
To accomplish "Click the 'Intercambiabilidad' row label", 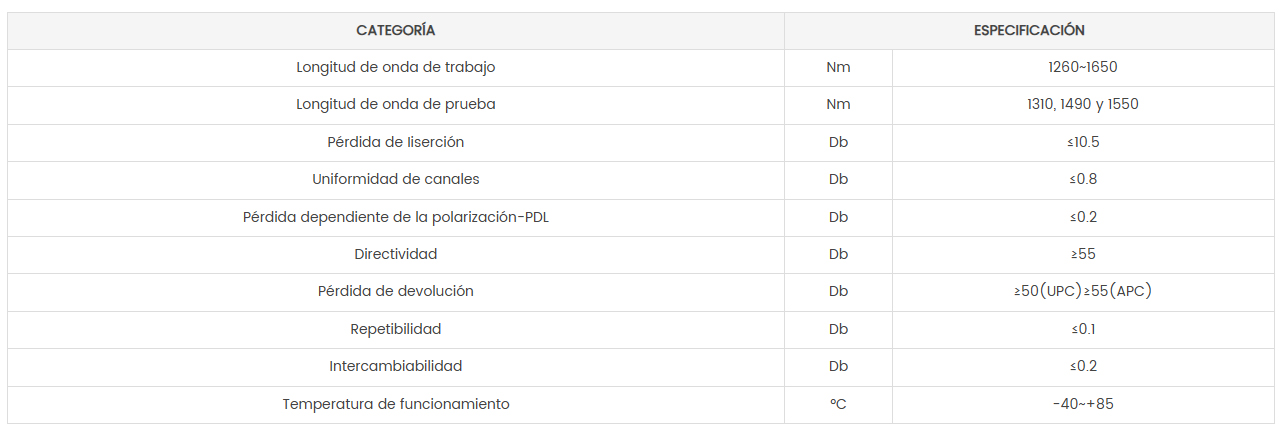I will tap(396, 367).
